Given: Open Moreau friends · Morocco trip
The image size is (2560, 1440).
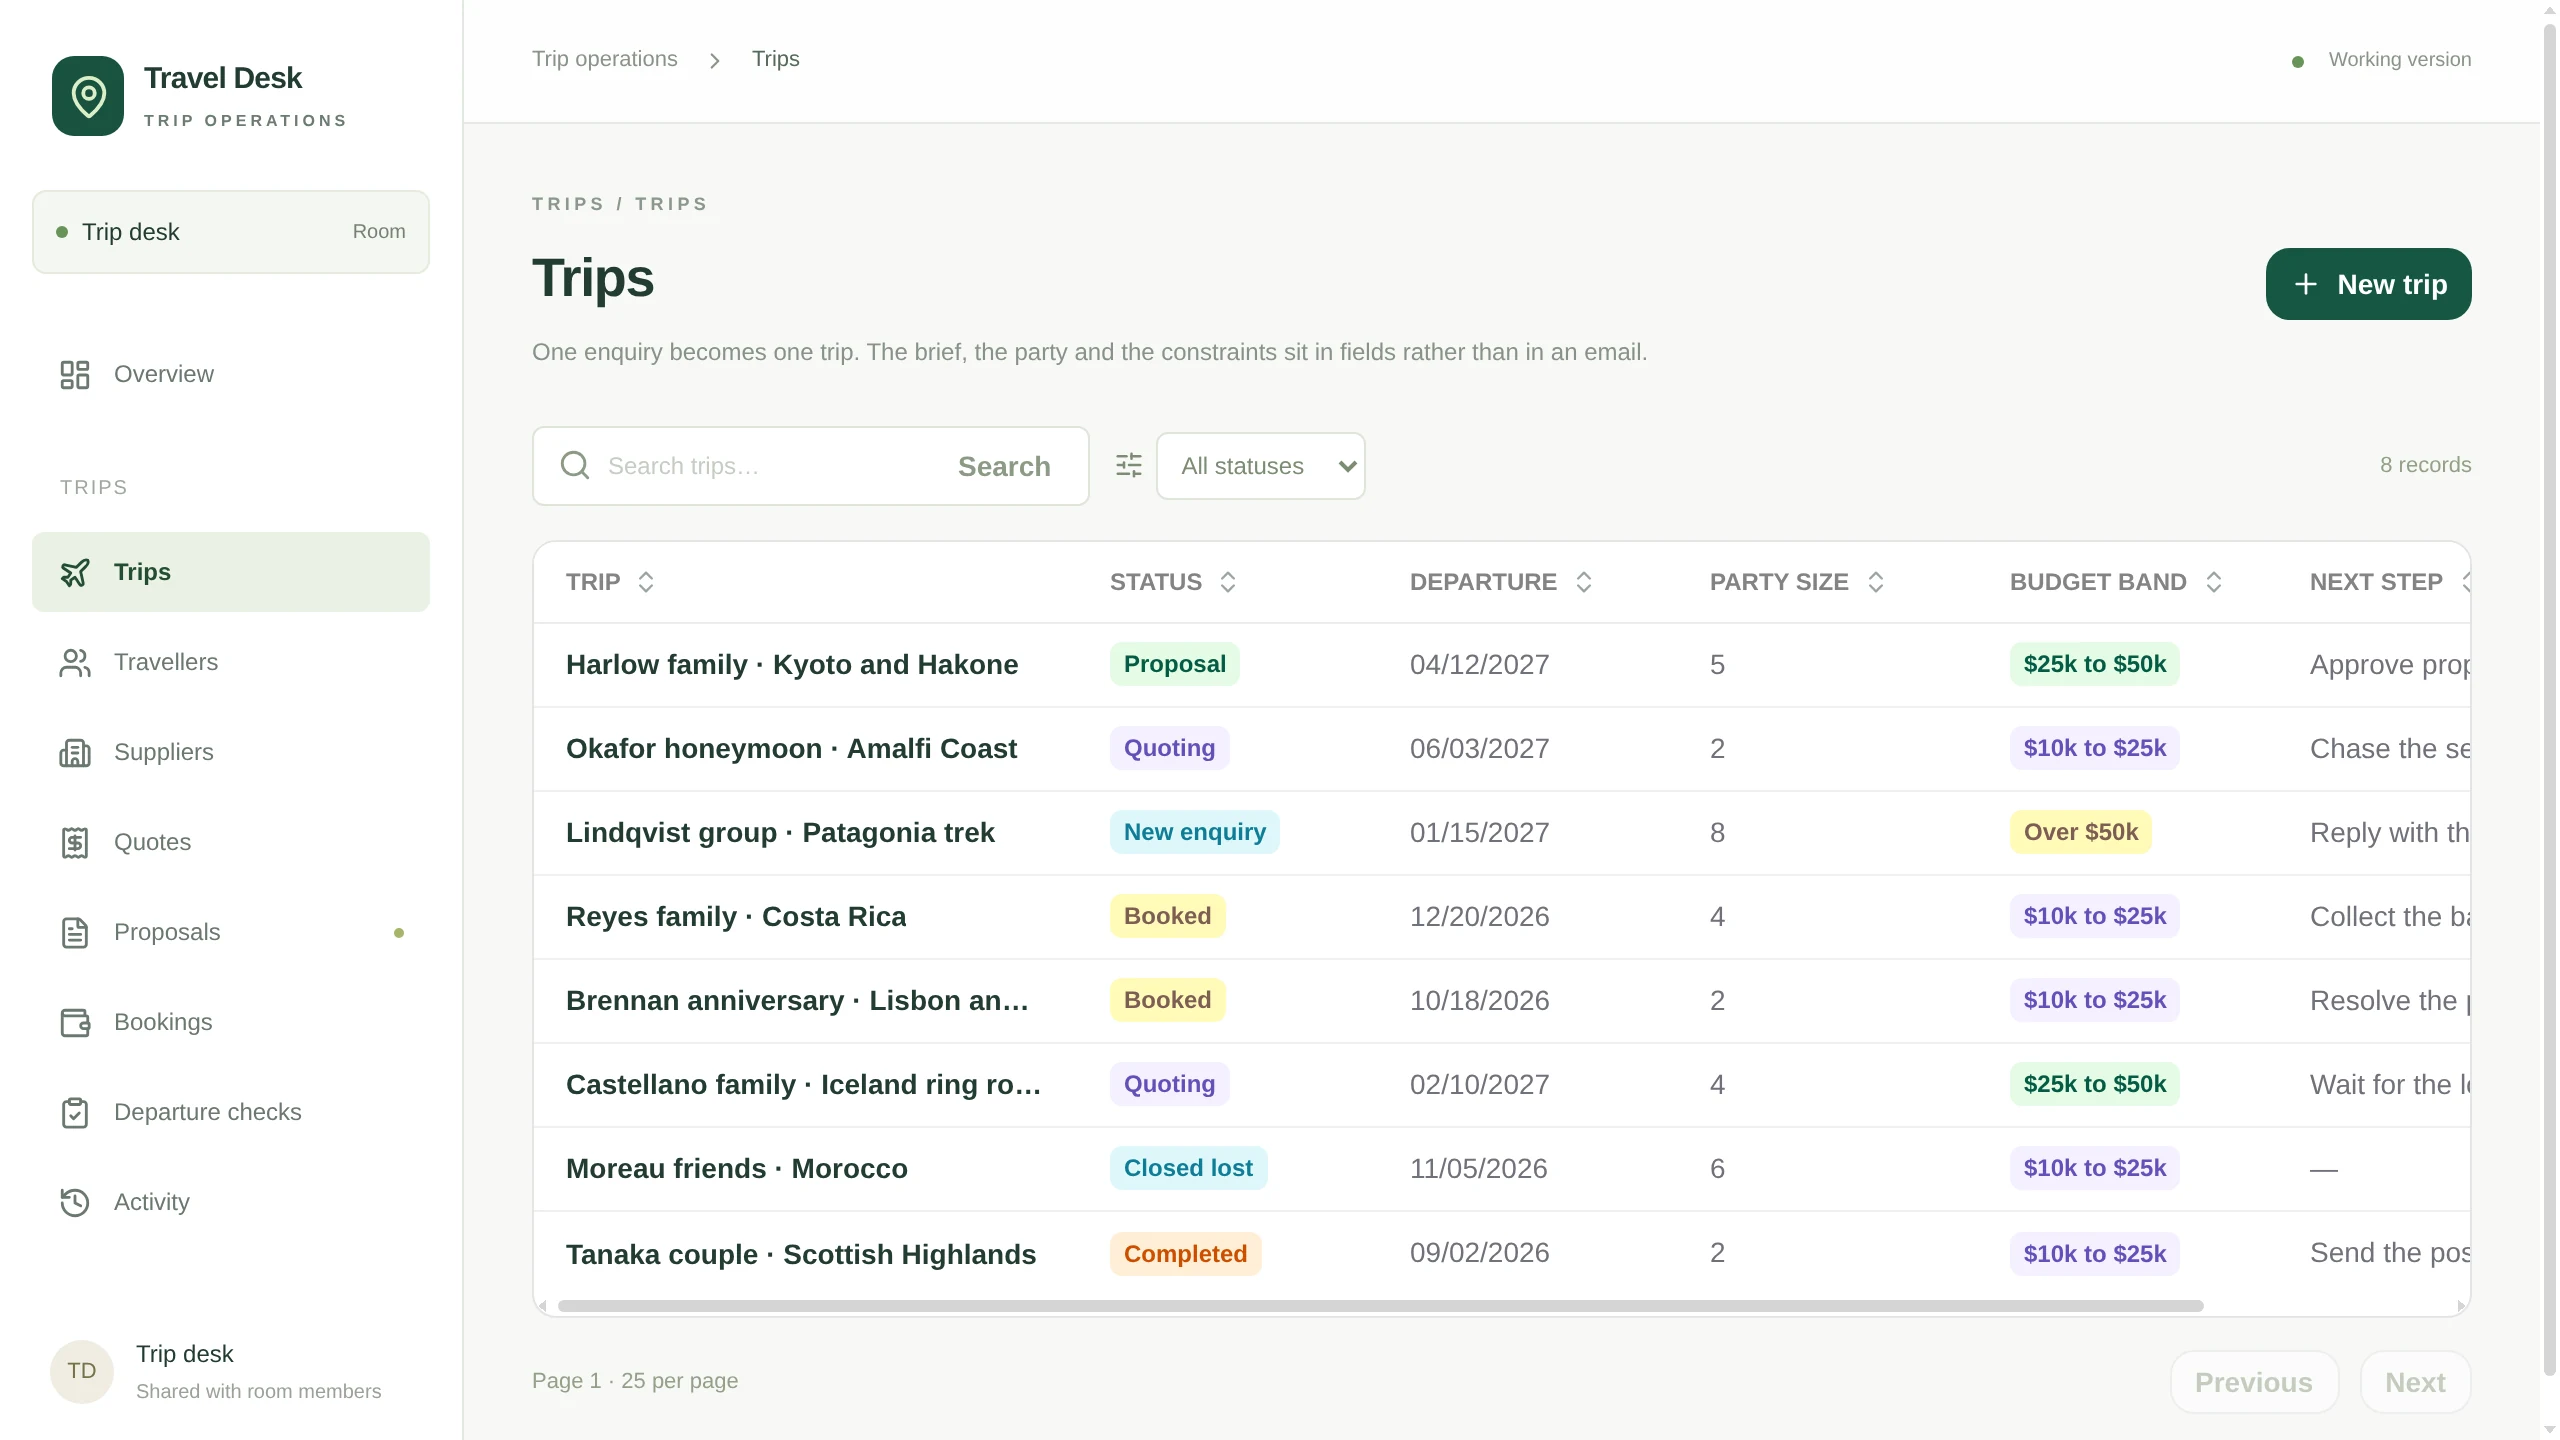Looking at the screenshot, I should point(737,1169).
